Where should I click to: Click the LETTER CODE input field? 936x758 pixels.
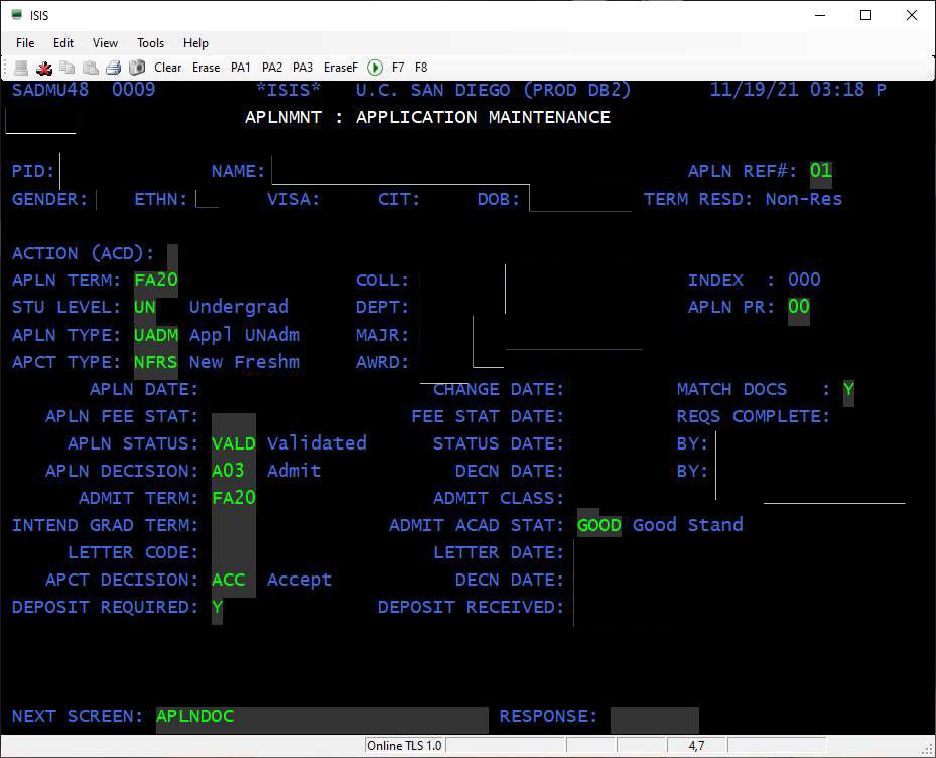tap(234, 554)
